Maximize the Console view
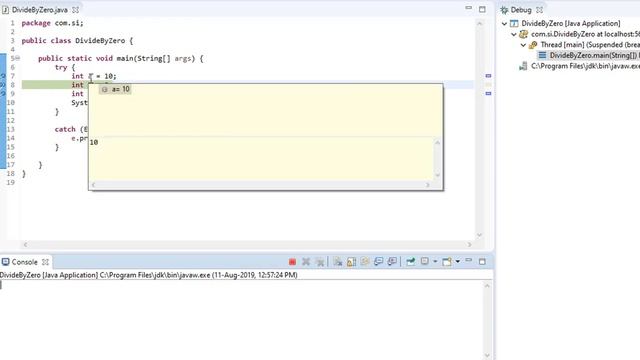The width and height of the screenshot is (640, 360). [482, 261]
